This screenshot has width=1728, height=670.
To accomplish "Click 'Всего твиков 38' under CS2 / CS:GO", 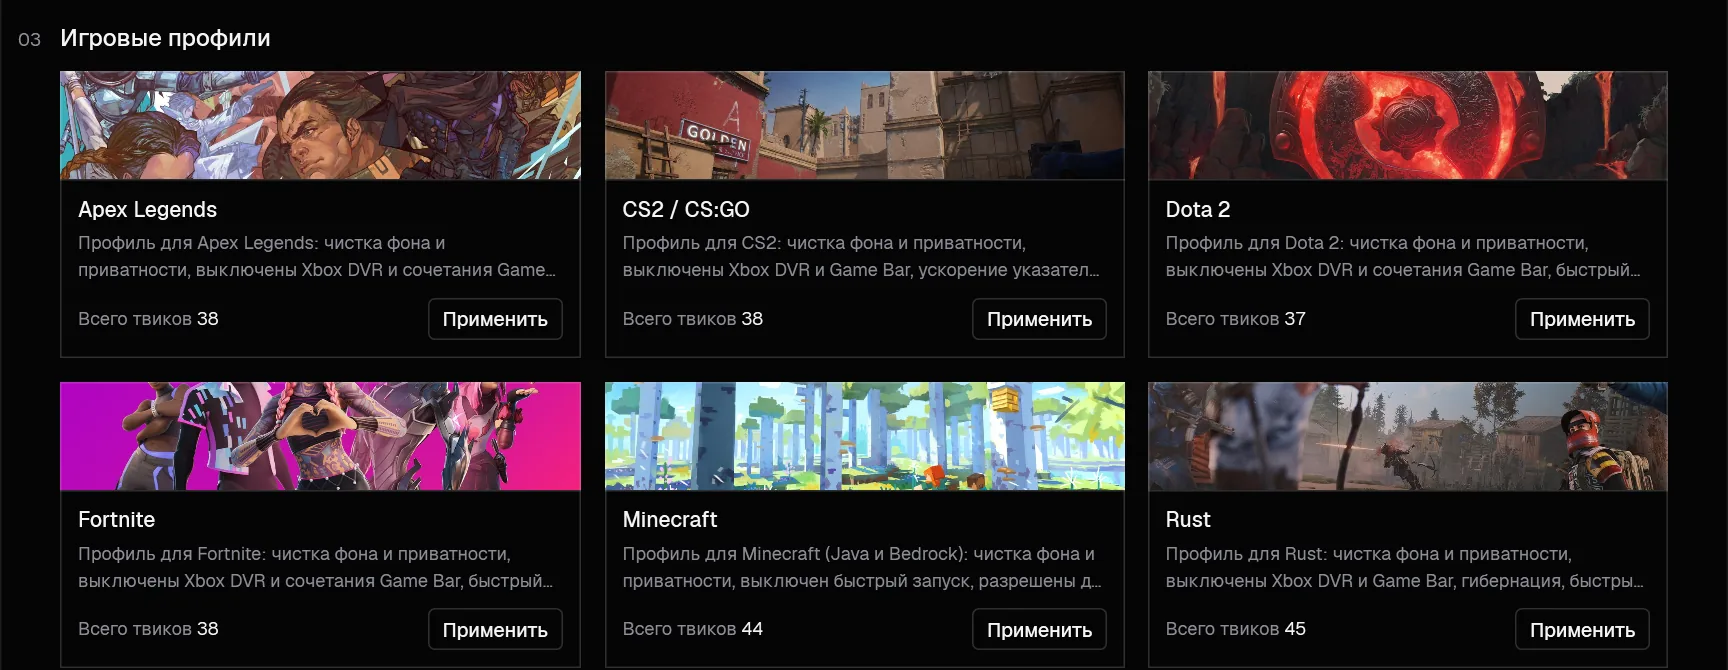I will click(x=692, y=319).
